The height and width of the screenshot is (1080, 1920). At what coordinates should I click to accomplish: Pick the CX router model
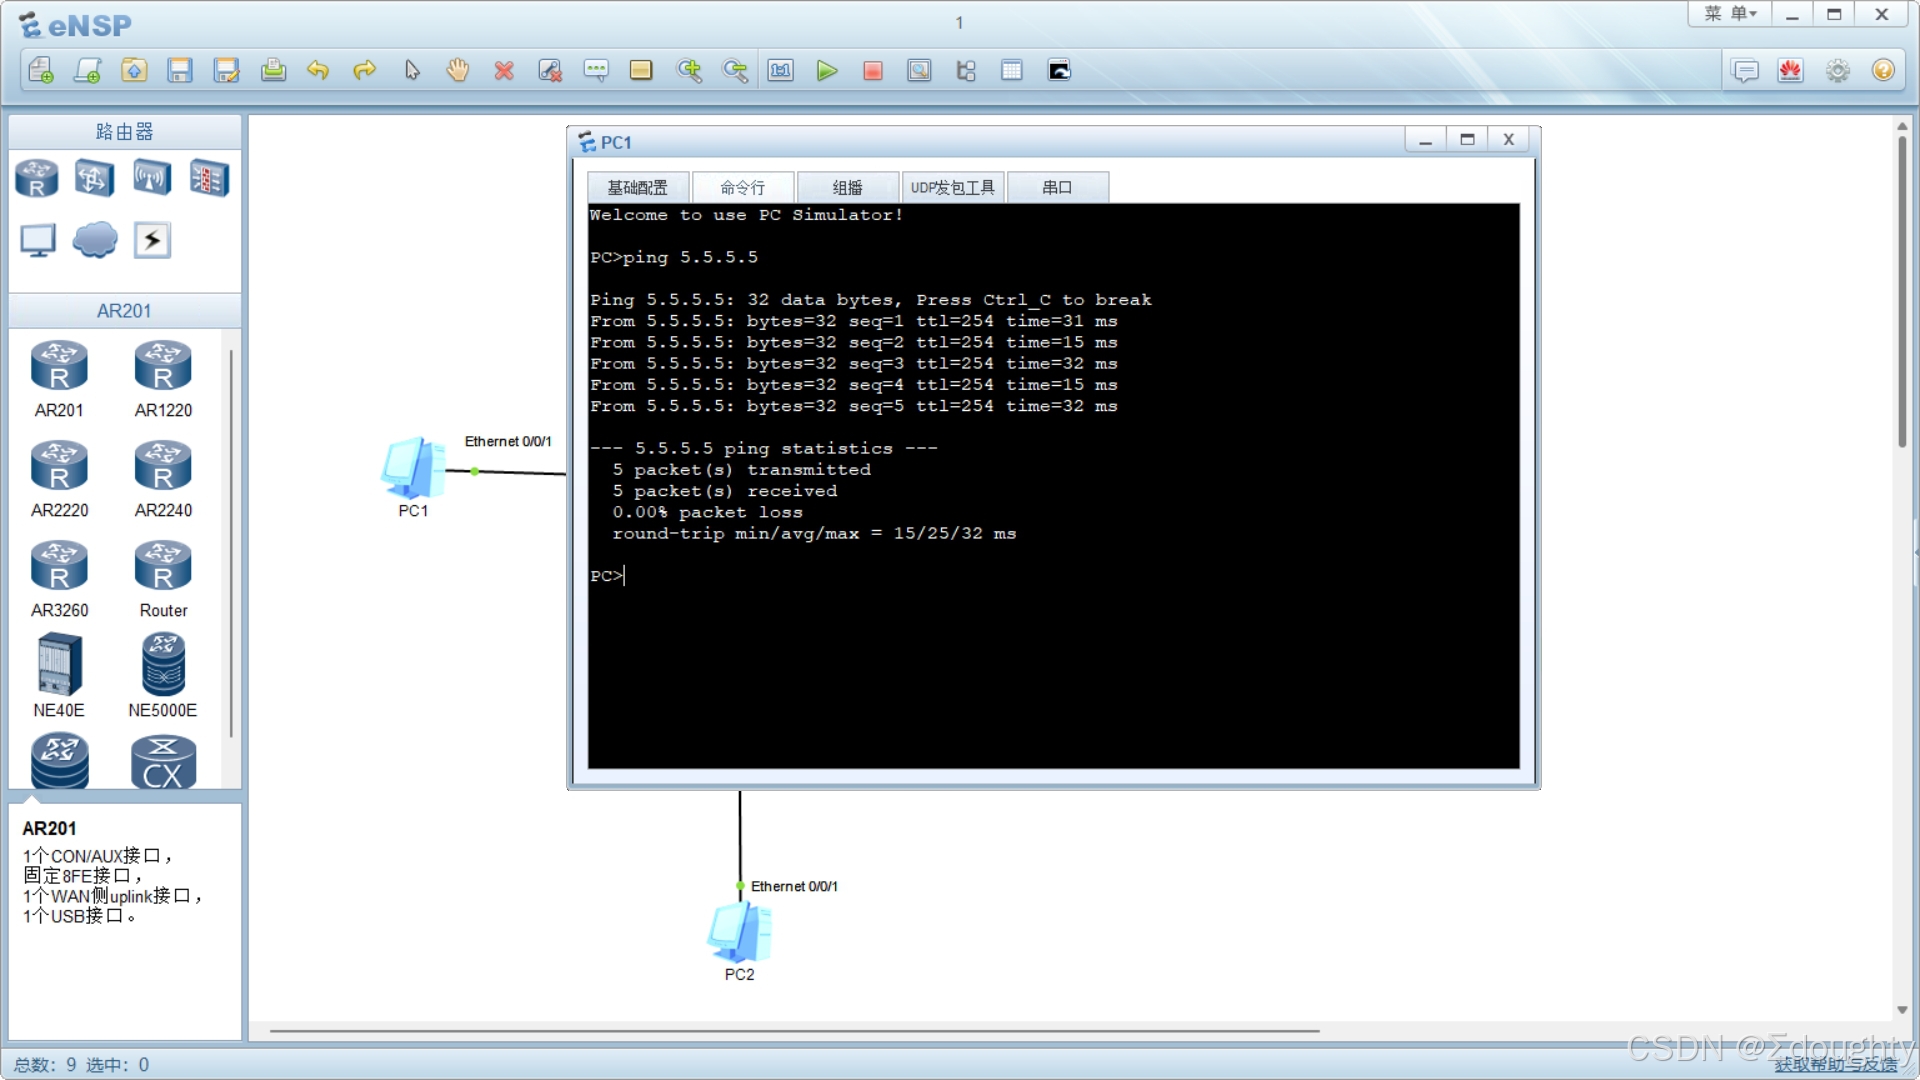(x=163, y=763)
